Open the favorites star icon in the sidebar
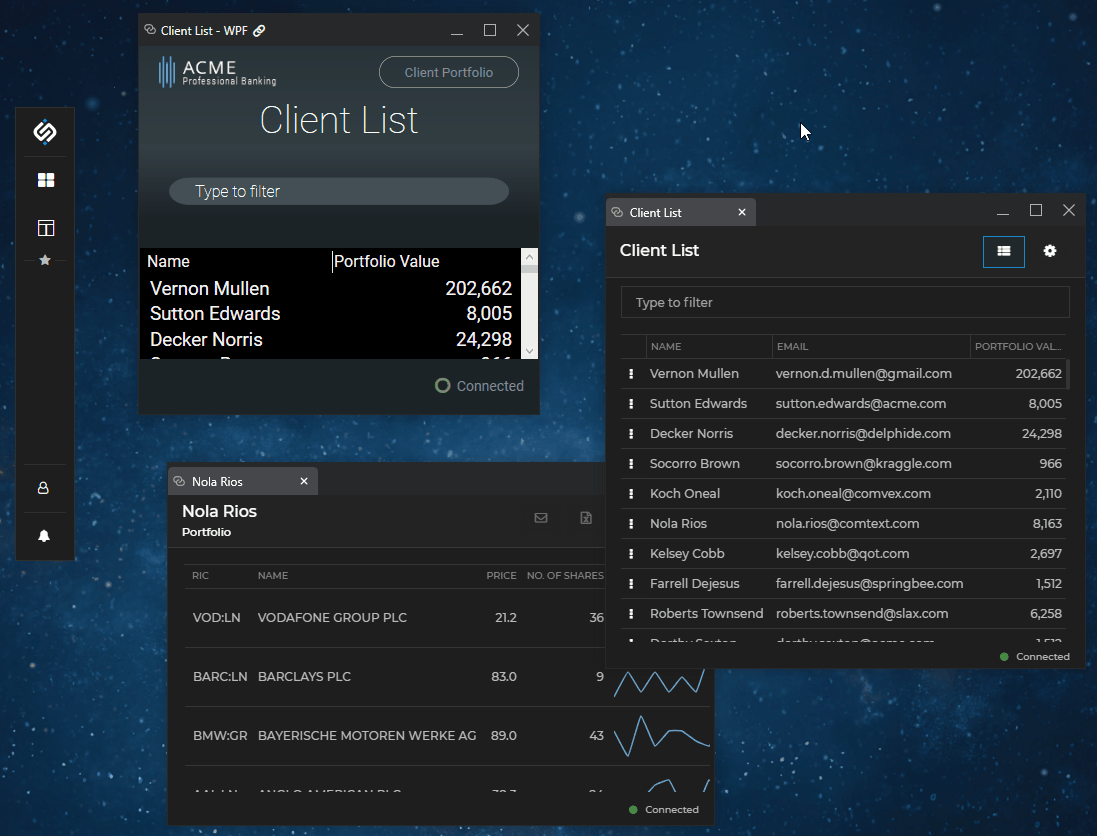 point(44,260)
